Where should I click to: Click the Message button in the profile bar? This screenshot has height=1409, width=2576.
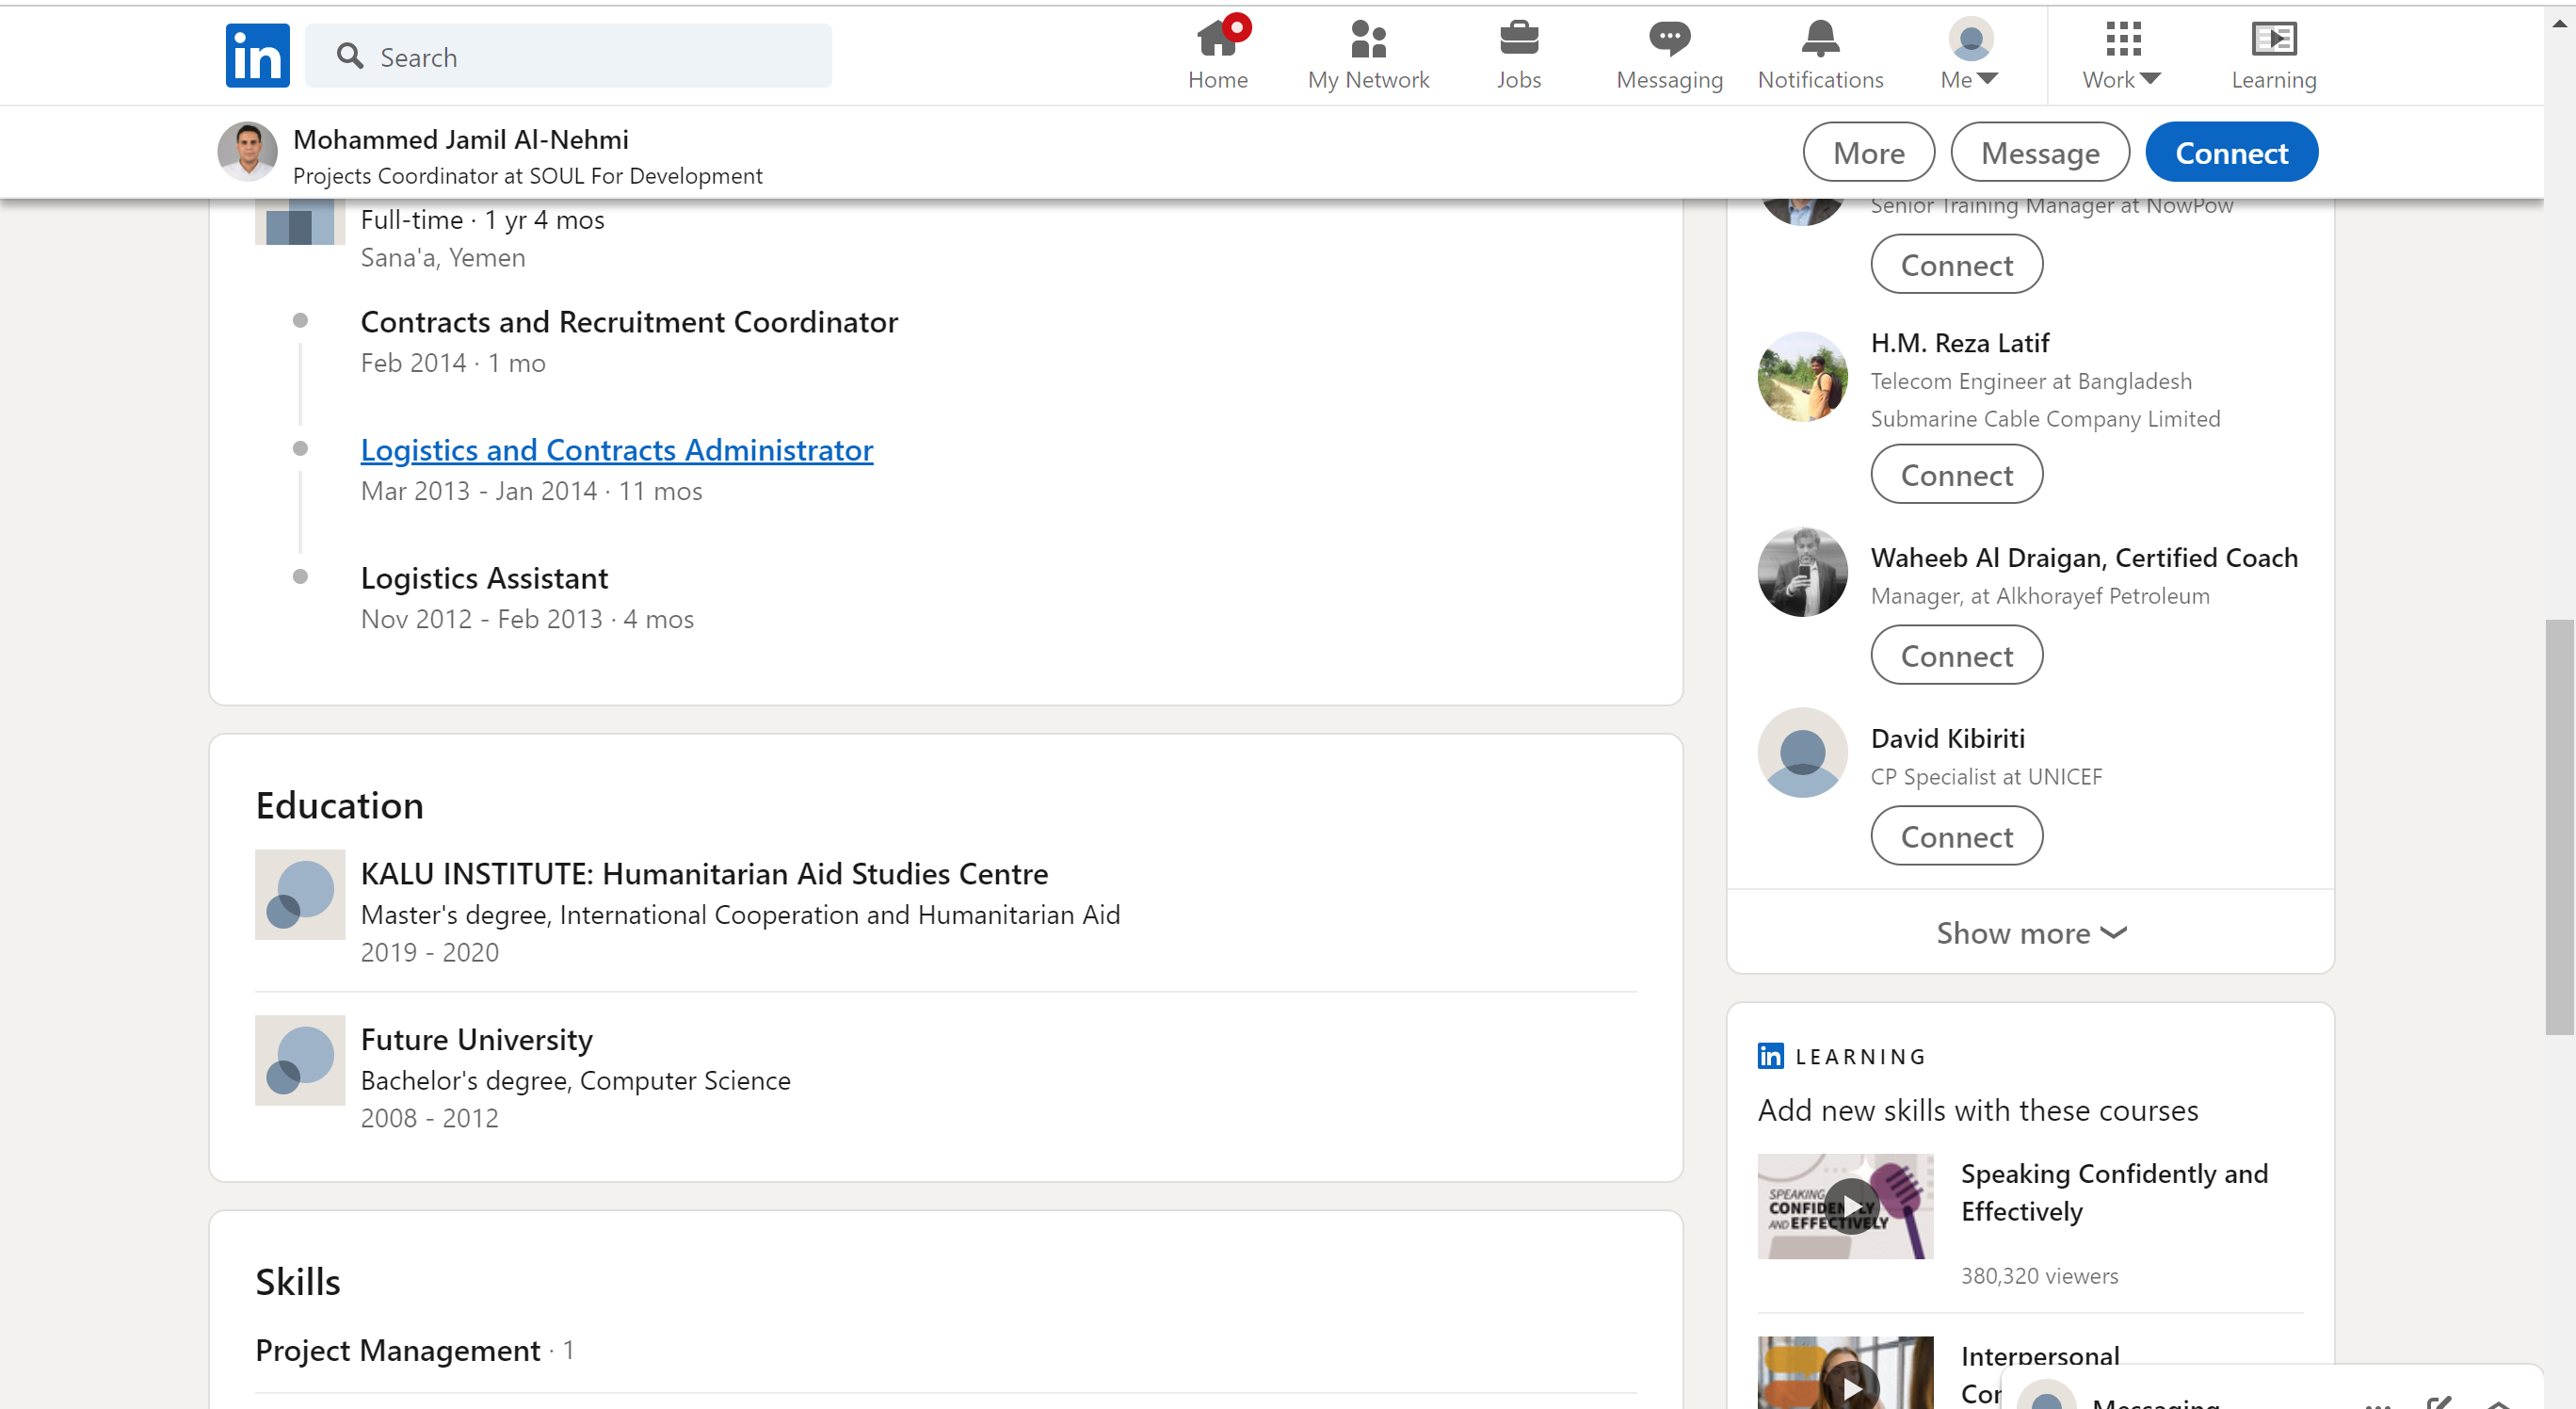click(2039, 152)
